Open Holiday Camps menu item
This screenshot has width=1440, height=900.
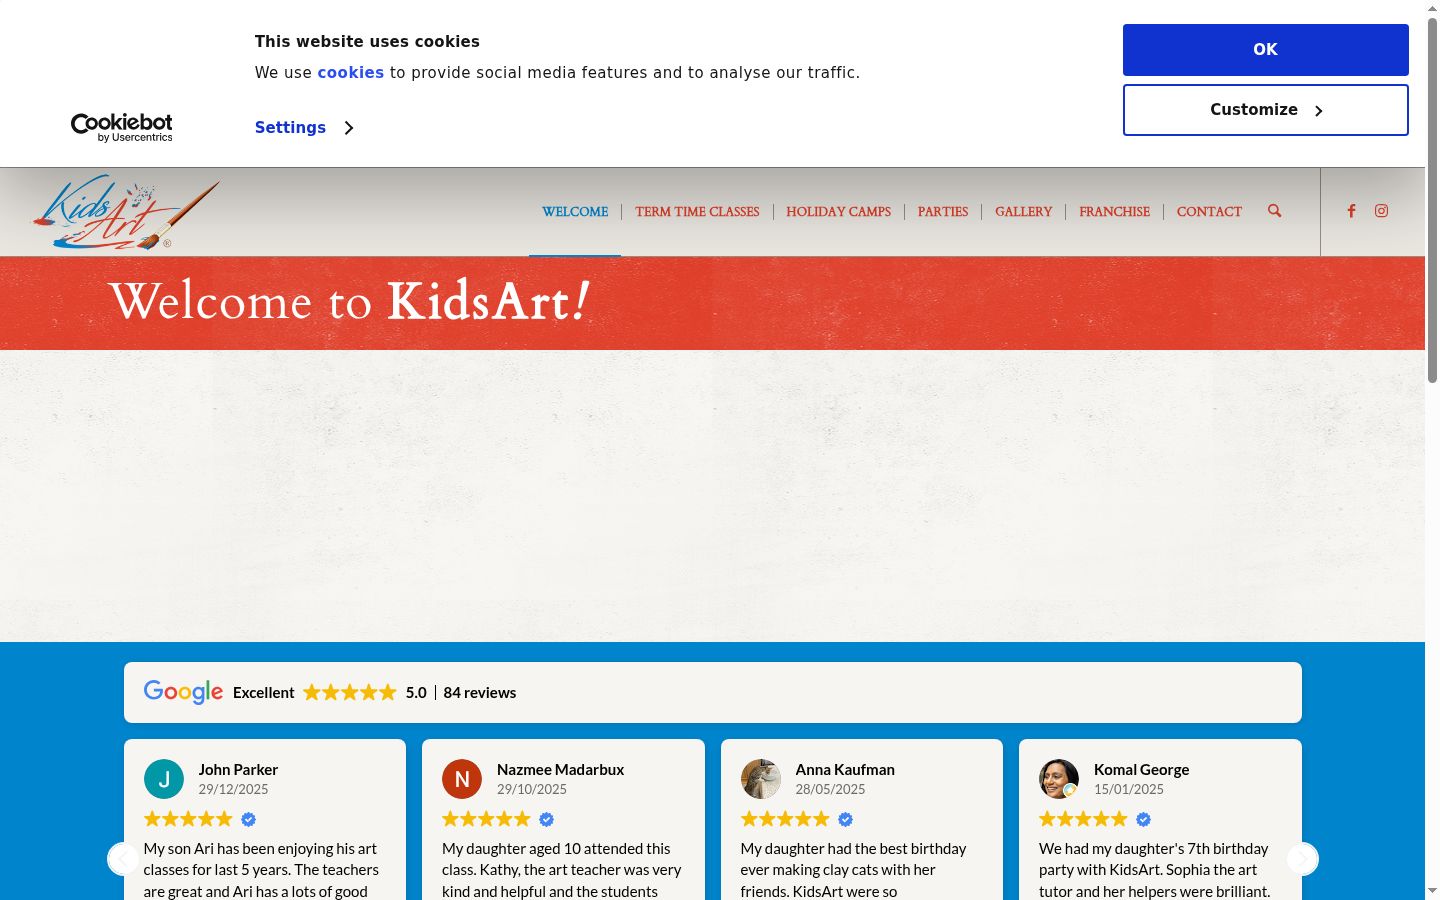838,212
